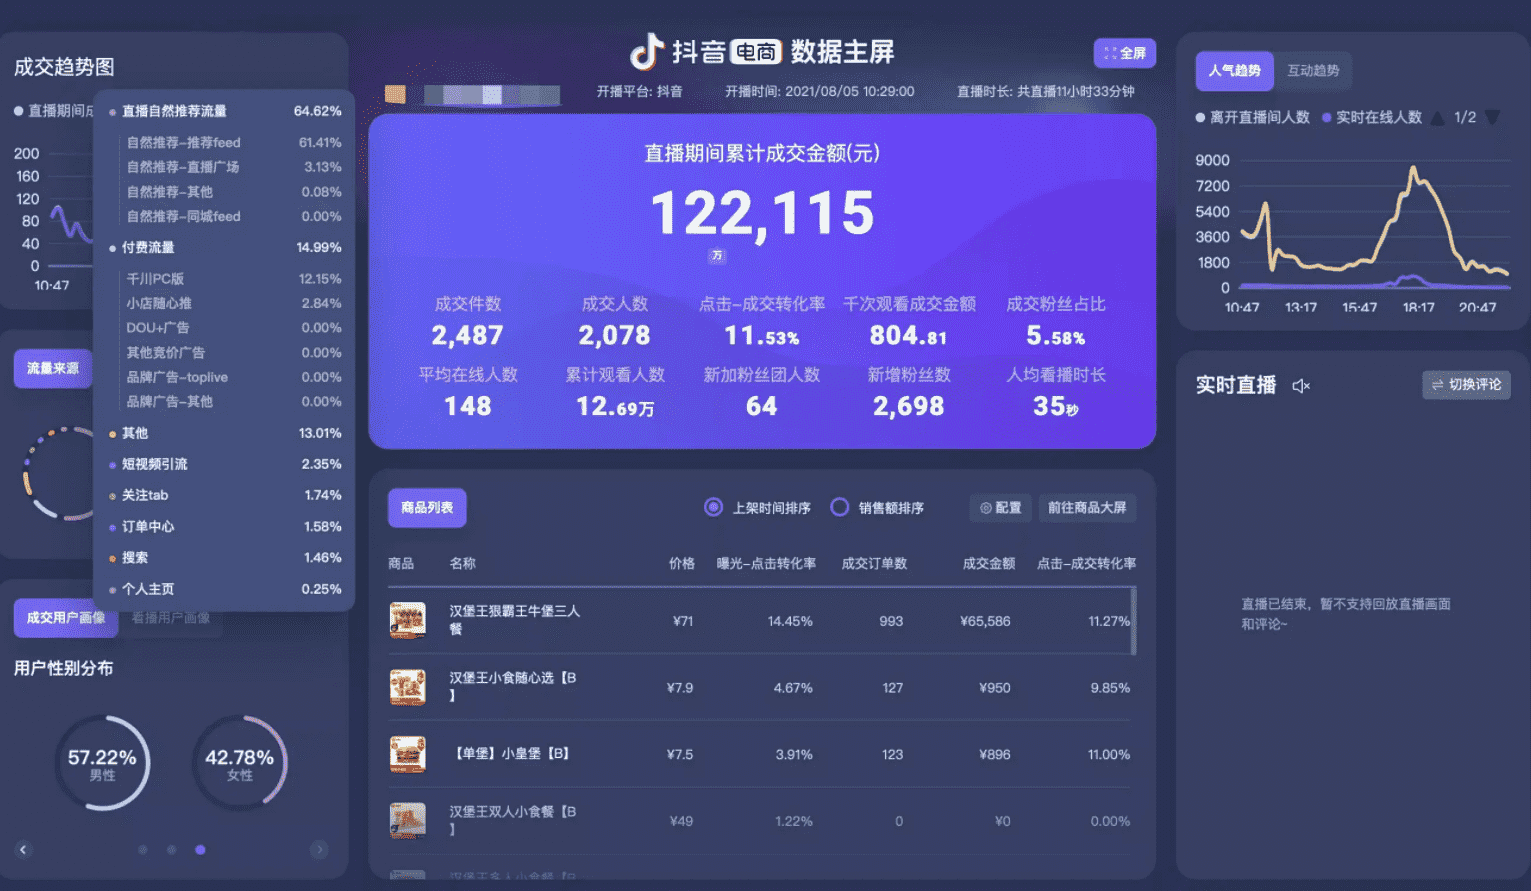Image resolution: width=1531 pixels, height=891 pixels.
Task: Go to next legend page with down triangle
Action: coord(1492,118)
